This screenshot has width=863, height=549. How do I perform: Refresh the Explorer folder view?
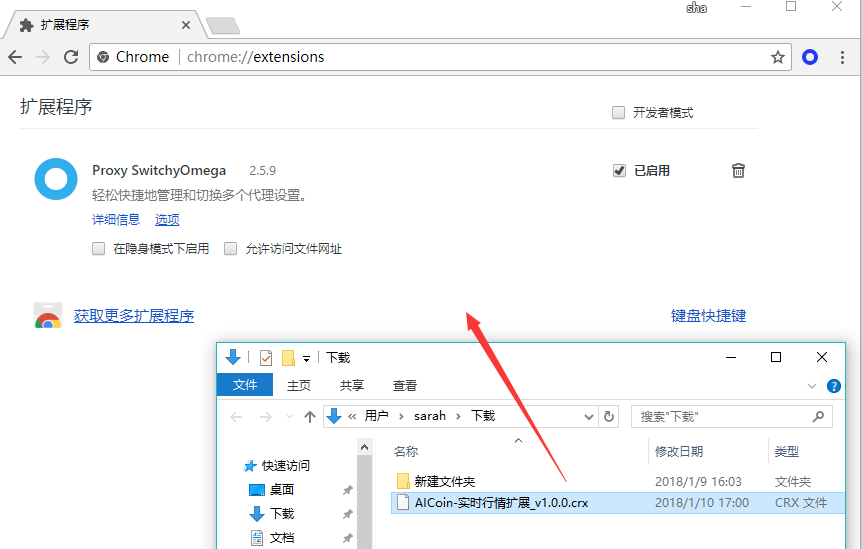(609, 417)
